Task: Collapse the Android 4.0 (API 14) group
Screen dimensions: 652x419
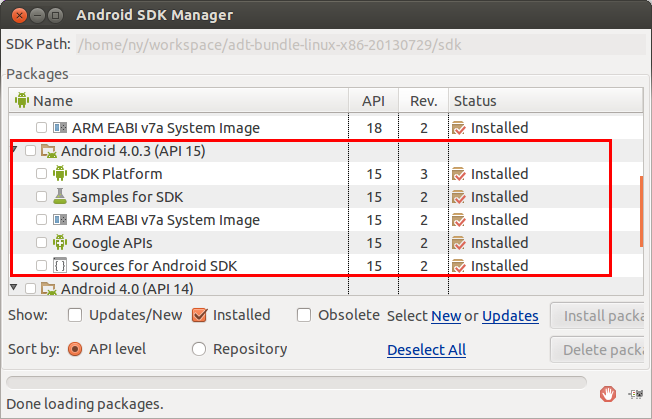Action: tap(14, 288)
